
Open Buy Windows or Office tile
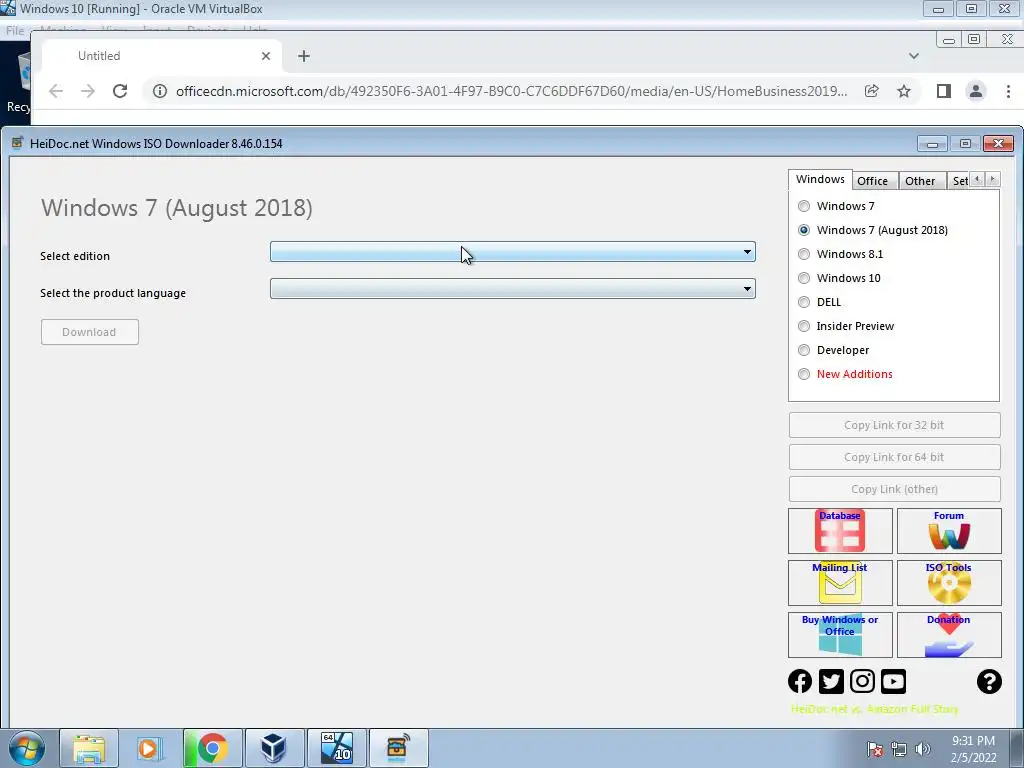pos(840,635)
